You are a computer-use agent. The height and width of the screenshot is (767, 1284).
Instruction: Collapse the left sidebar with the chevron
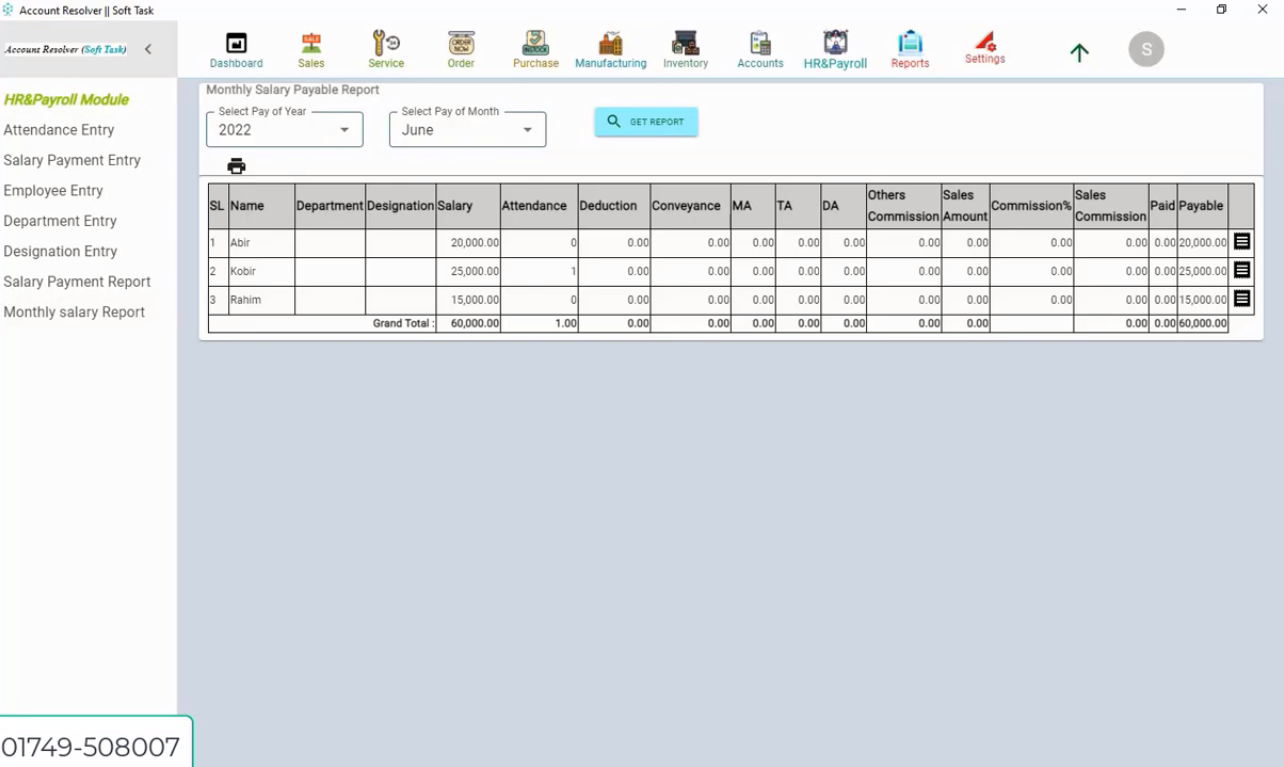(149, 48)
